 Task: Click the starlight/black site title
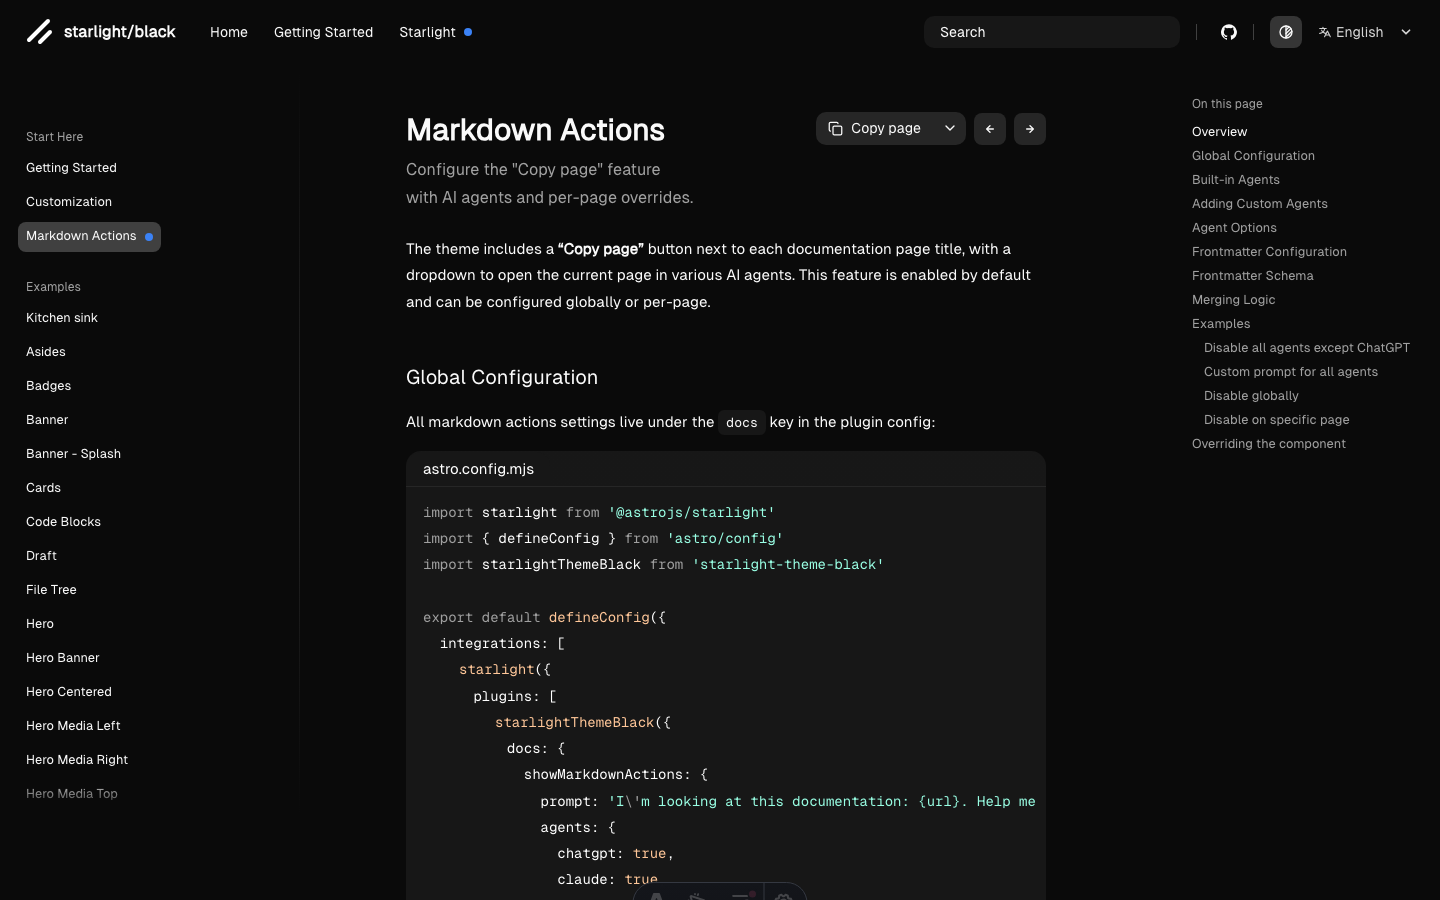119,32
